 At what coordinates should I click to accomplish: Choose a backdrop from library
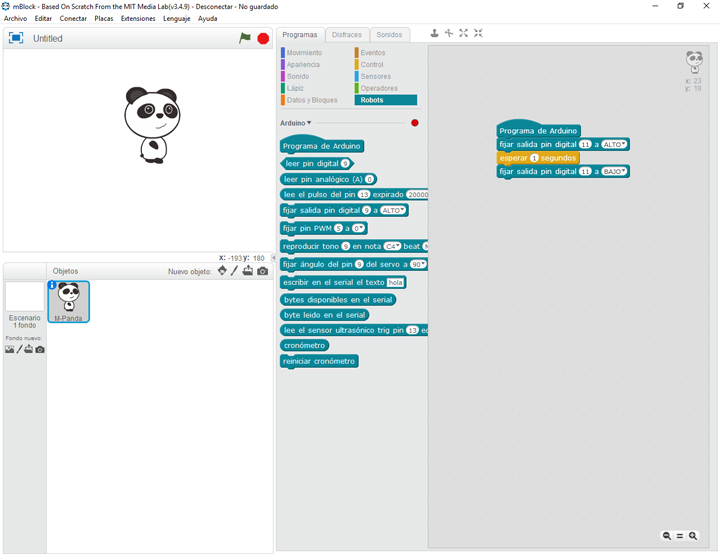point(10,350)
